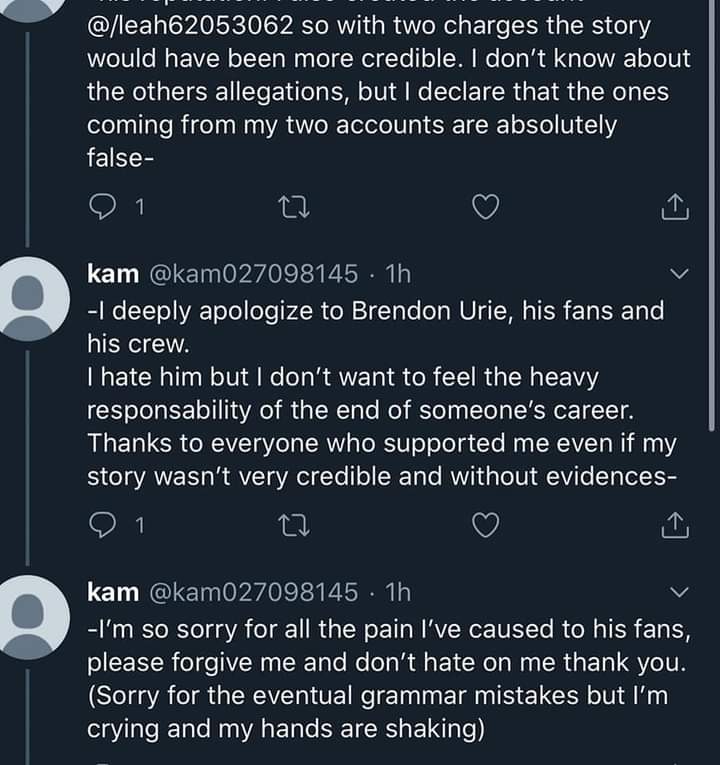The height and width of the screenshot is (765, 720).
Task: Click the 1h timestamp on the last tweet
Action: click(398, 592)
